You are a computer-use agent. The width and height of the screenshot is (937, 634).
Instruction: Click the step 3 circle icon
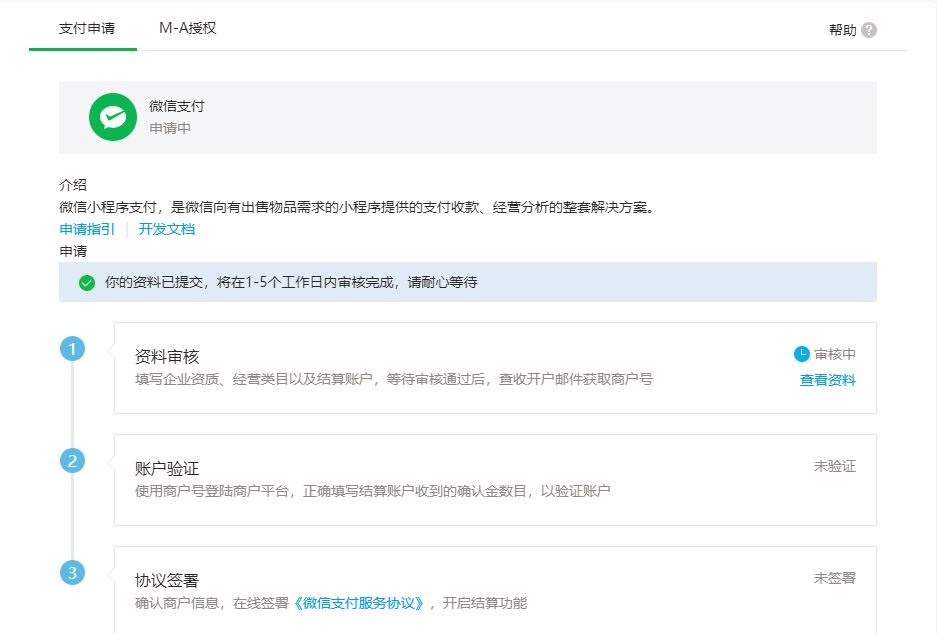pyautogui.click(x=72, y=572)
